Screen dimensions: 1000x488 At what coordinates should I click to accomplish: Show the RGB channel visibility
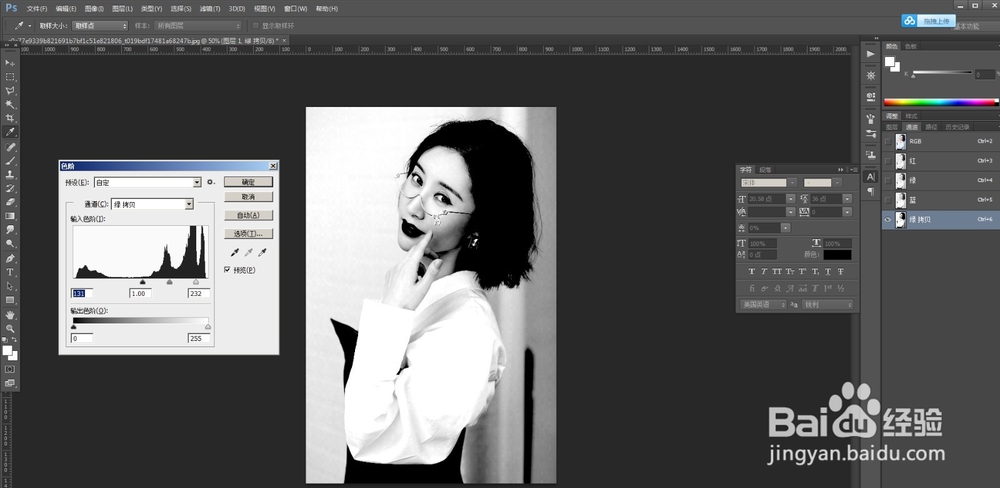click(x=888, y=141)
